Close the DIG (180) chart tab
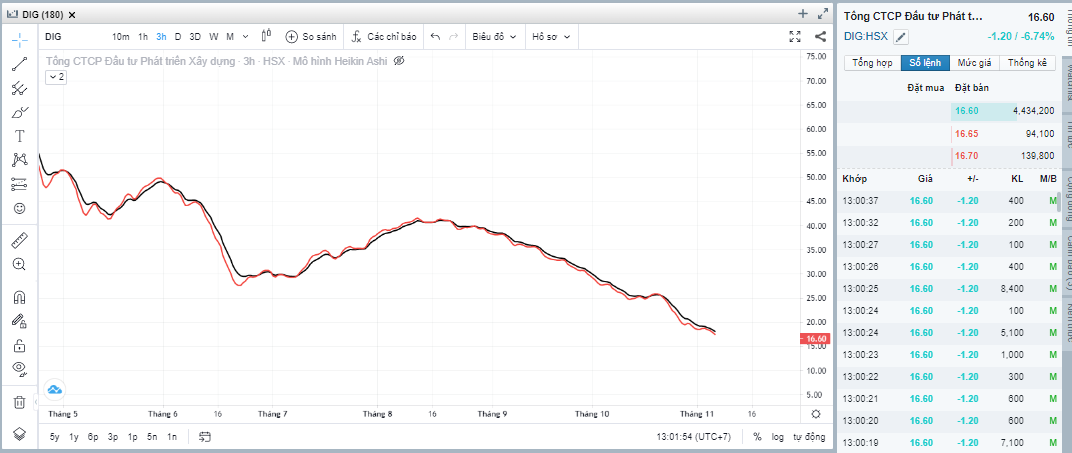This screenshot has height=453, width=1072. 72,14
